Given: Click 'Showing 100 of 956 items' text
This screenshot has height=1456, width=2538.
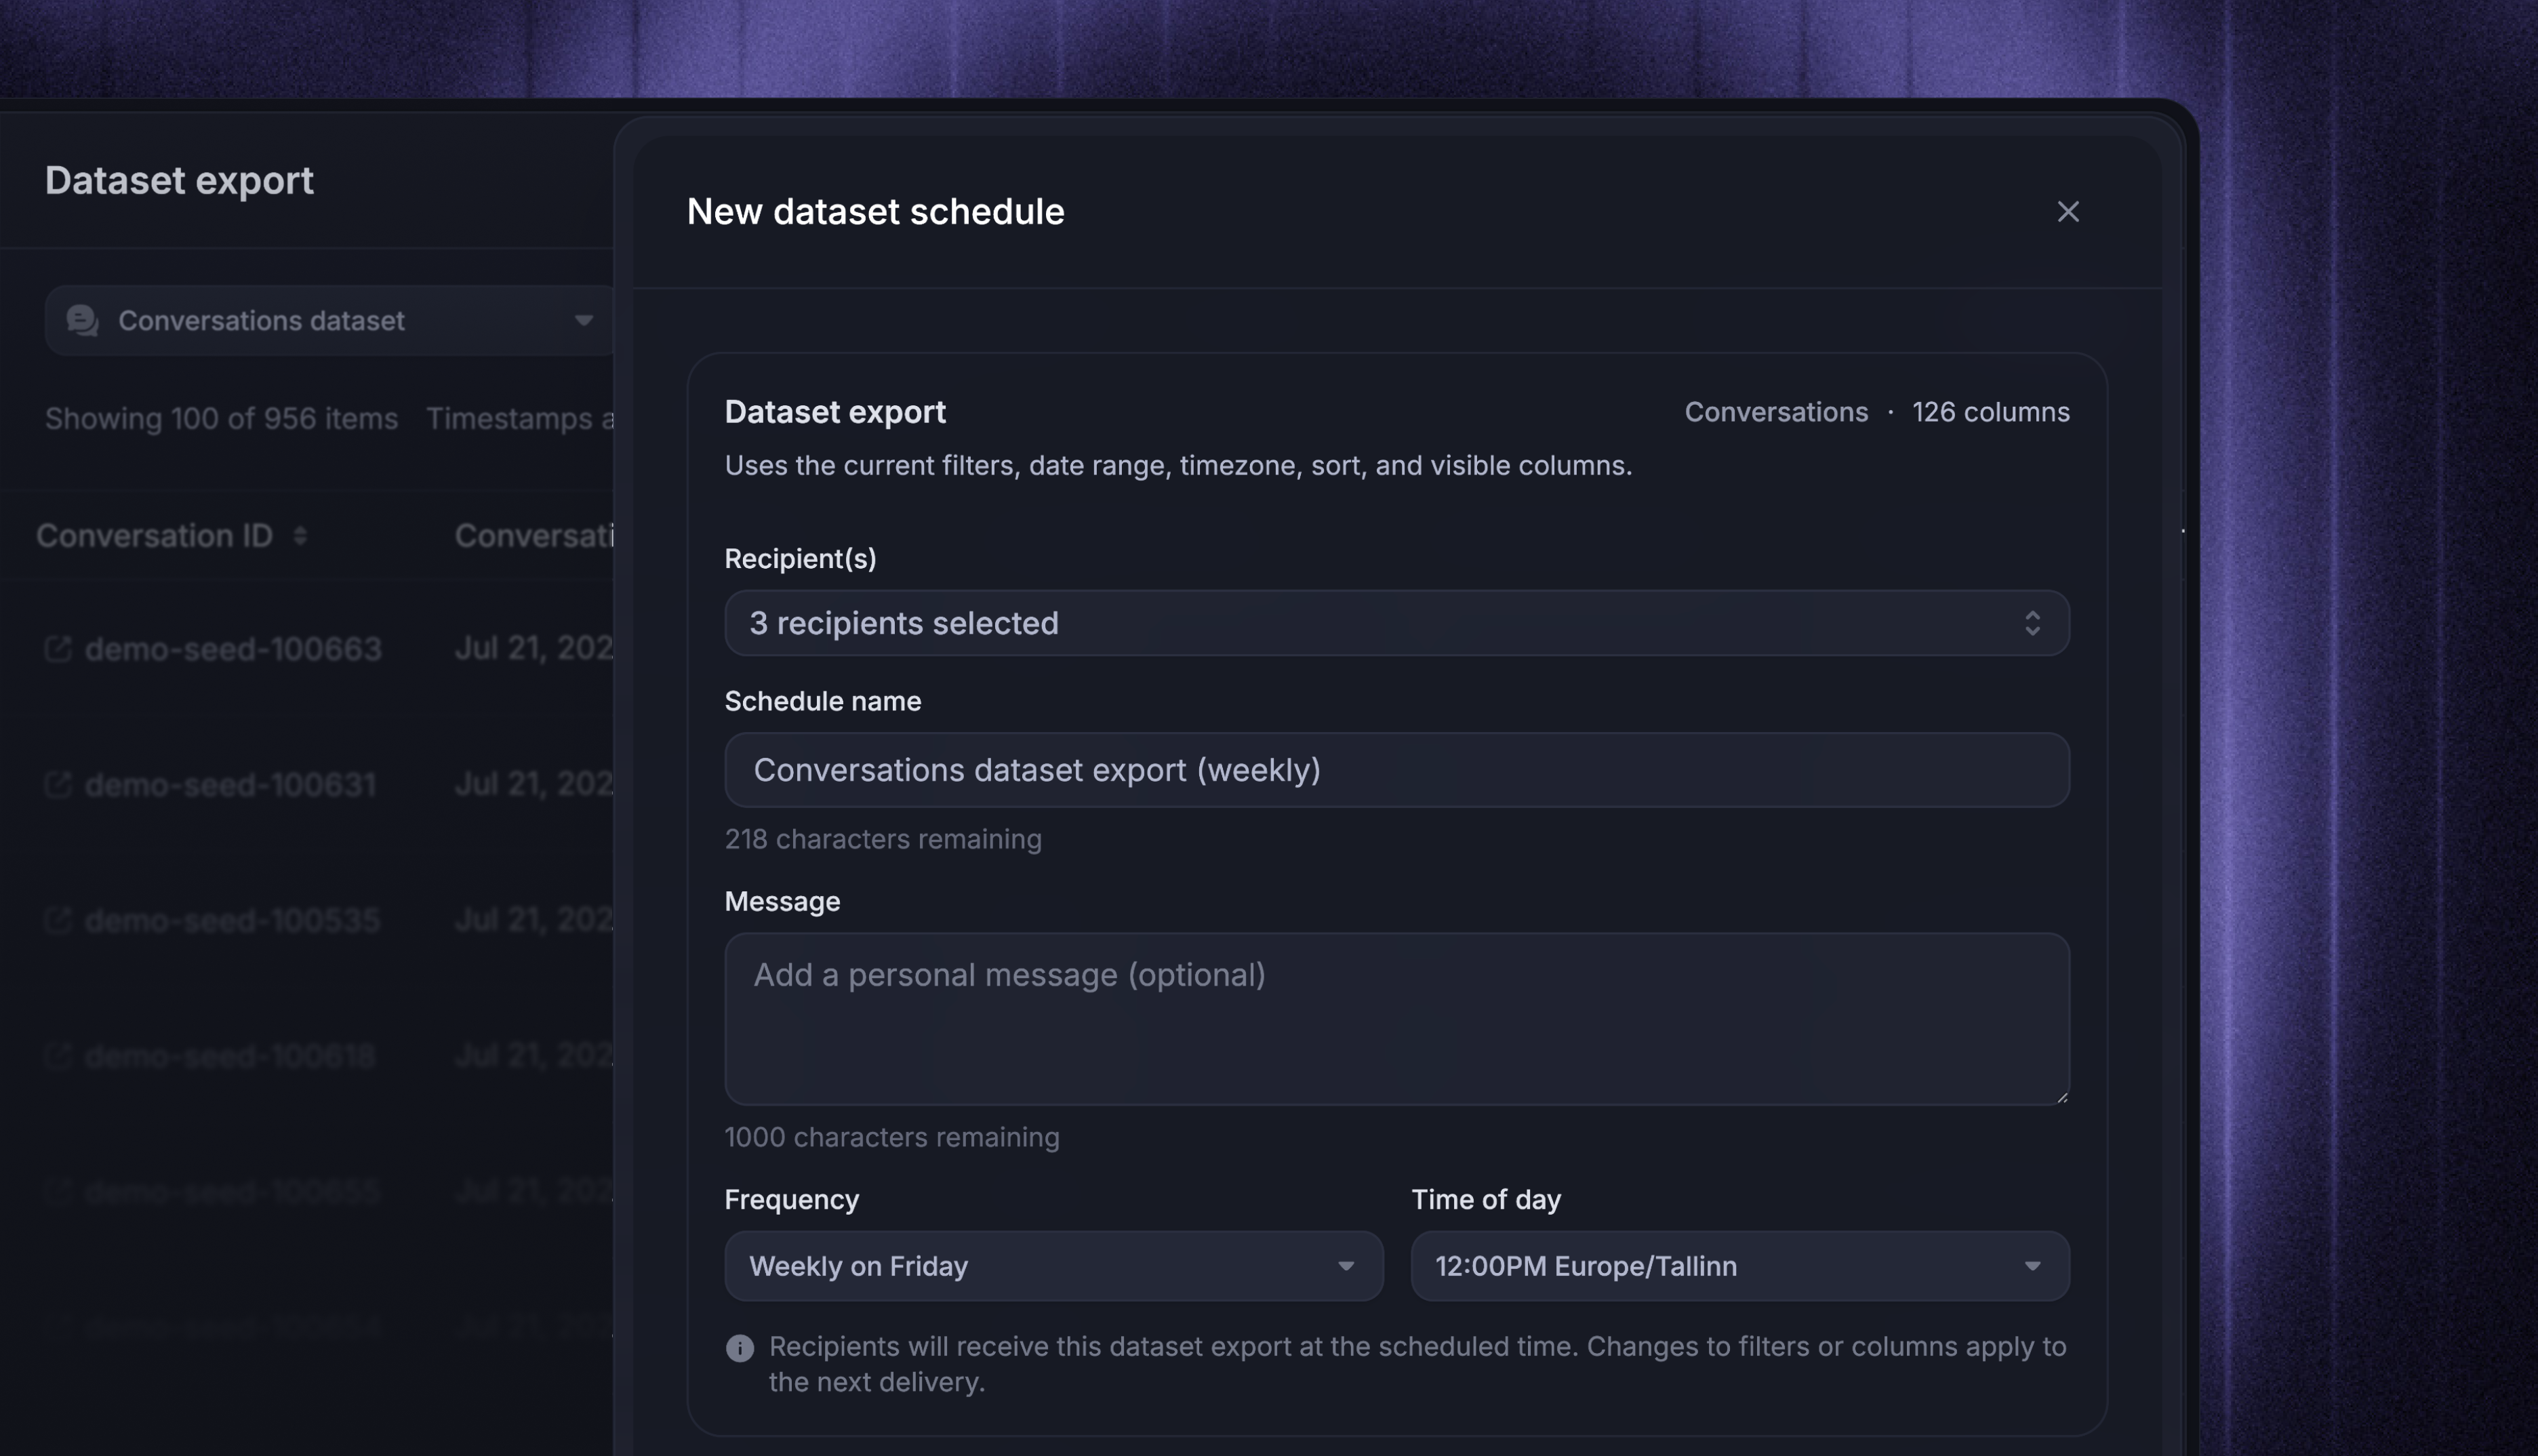Looking at the screenshot, I should click(x=221, y=418).
